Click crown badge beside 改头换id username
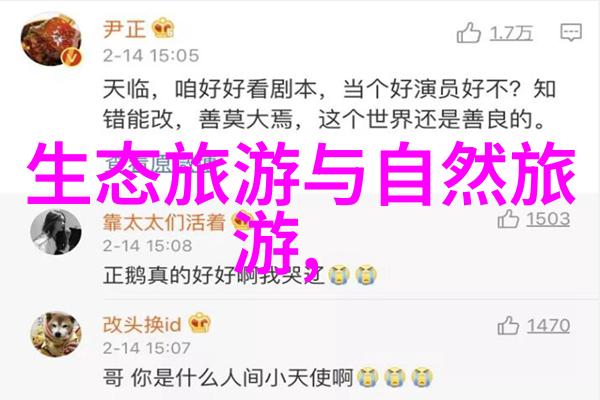 pyautogui.click(x=200, y=322)
